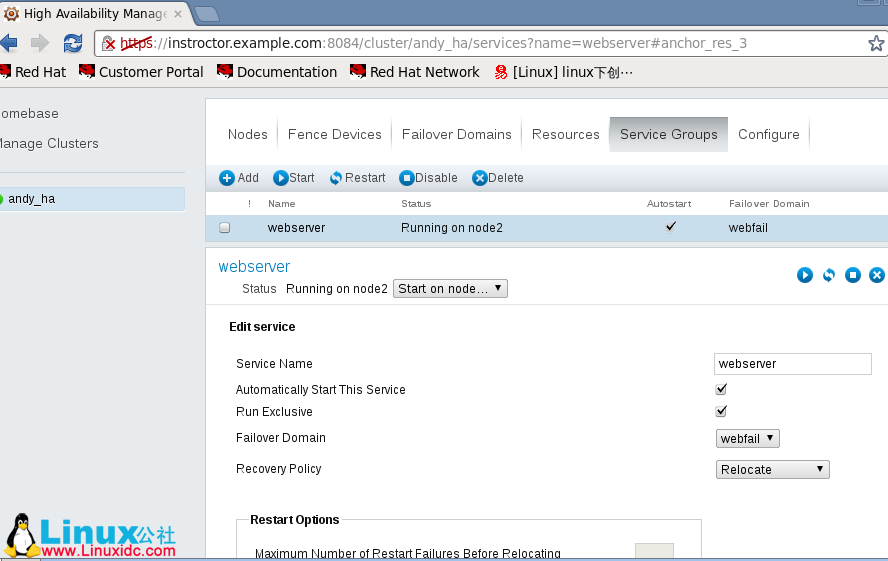Image resolution: width=888 pixels, height=561 pixels.
Task: Click the browser back arrow
Action: (8, 42)
